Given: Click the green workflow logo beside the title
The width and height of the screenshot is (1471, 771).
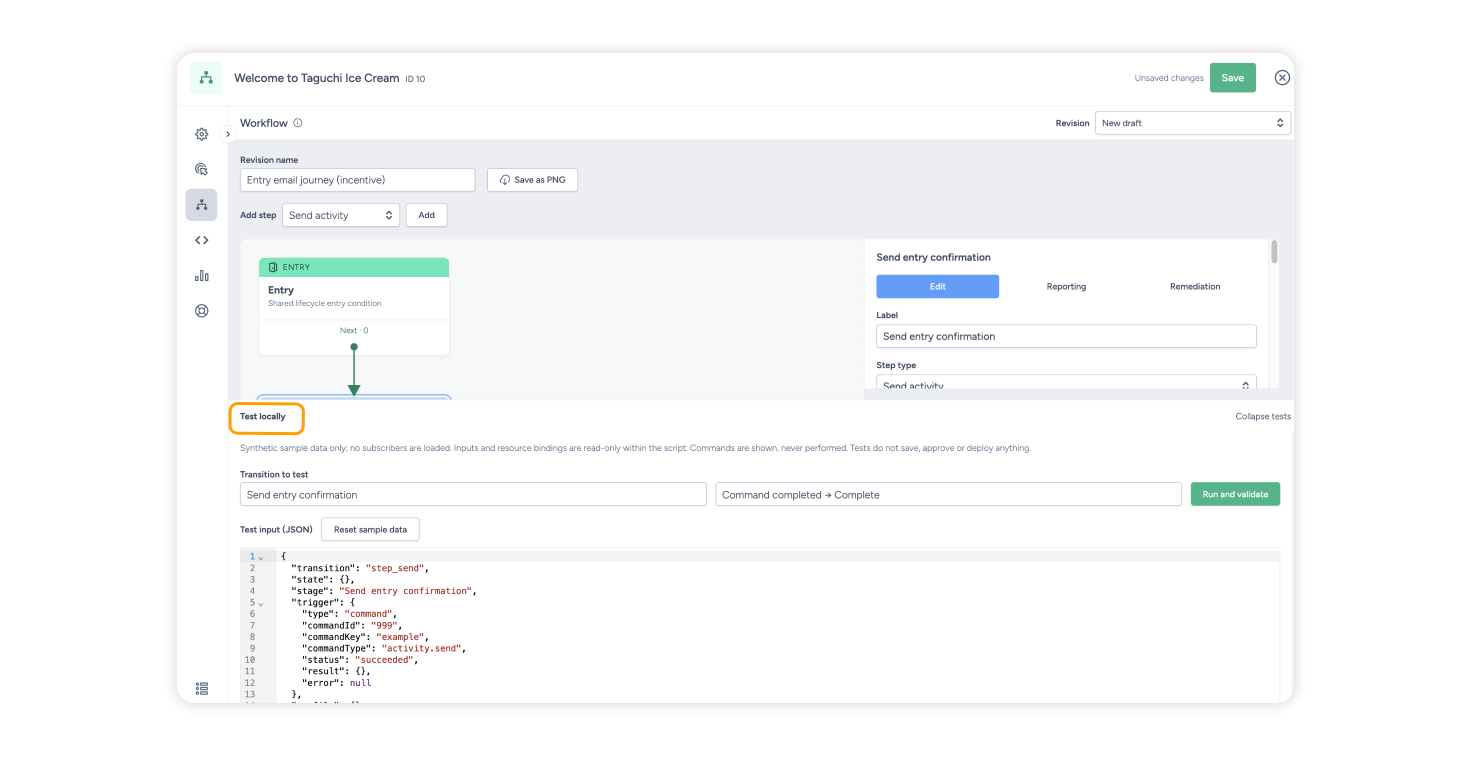Looking at the screenshot, I should click(x=206, y=78).
